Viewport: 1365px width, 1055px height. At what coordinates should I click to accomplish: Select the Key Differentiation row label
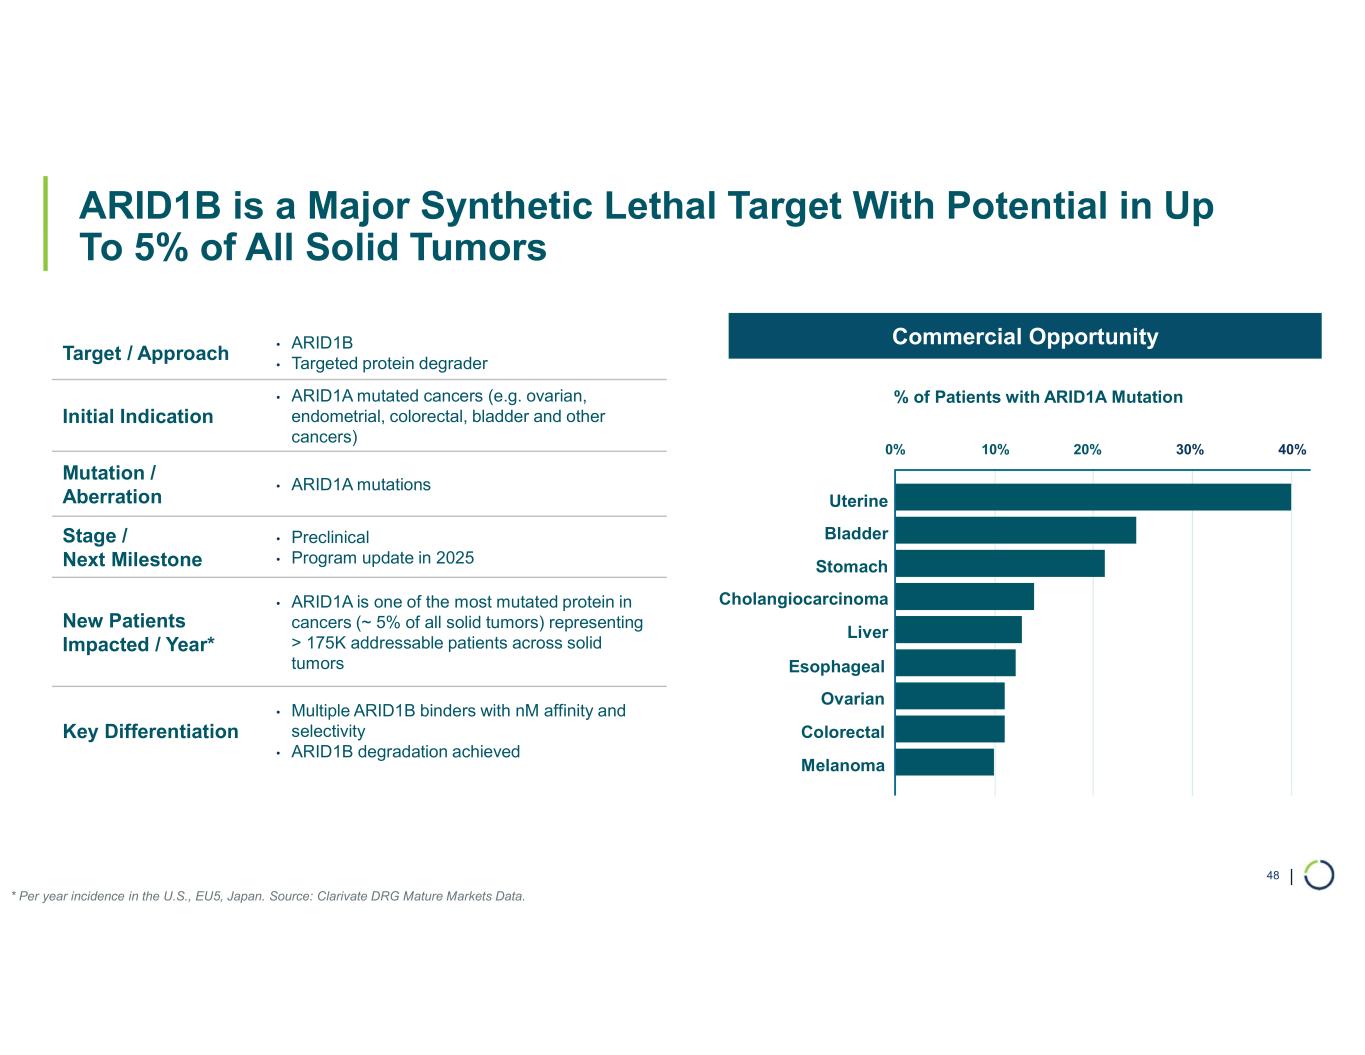150,731
